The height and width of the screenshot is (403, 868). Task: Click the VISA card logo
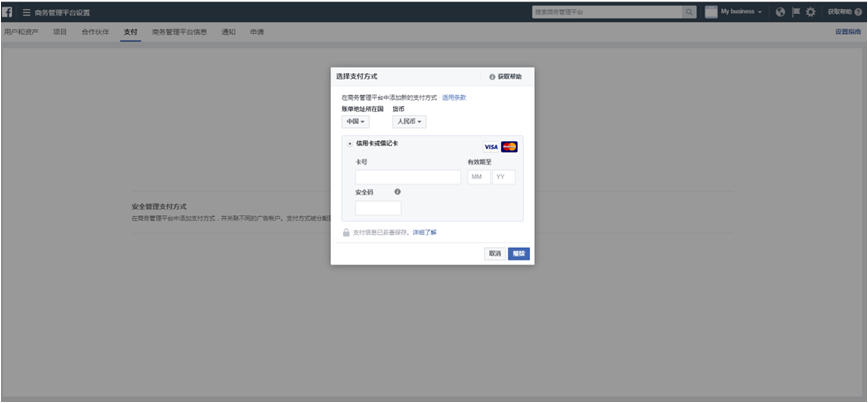491,147
